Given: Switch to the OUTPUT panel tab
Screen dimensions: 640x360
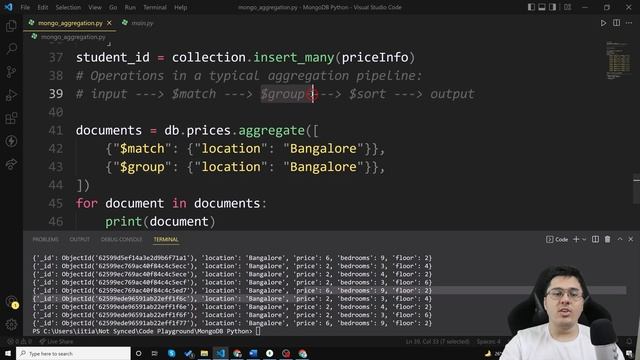Looking at the screenshot, I should tap(79, 239).
